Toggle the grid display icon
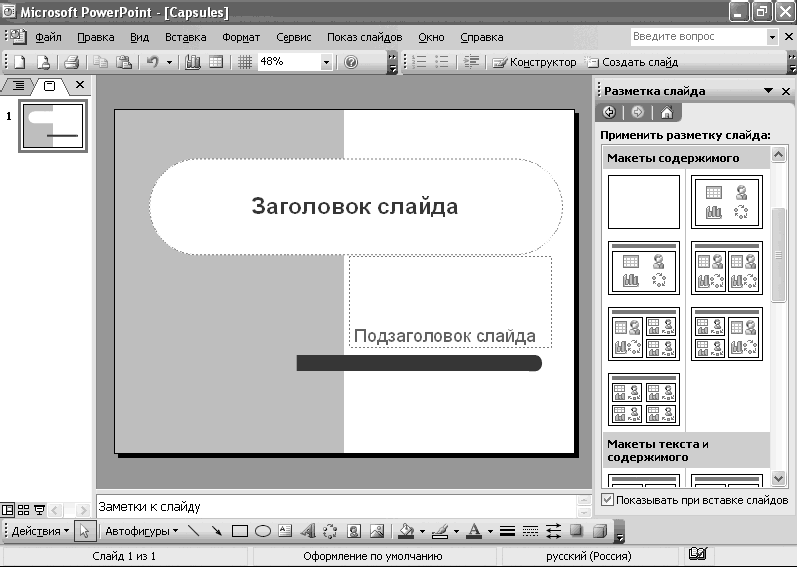The width and height of the screenshot is (797, 567). [245, 62]
